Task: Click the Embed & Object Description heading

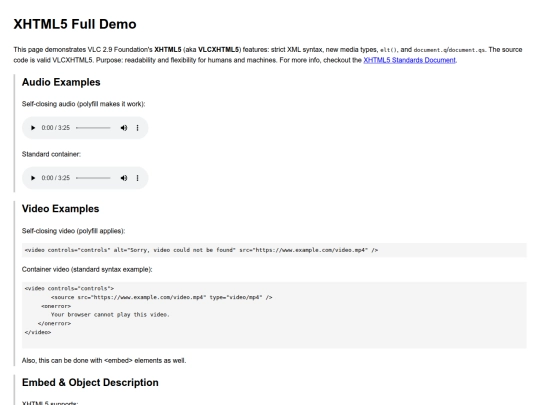Action: [x=90, y=382]
